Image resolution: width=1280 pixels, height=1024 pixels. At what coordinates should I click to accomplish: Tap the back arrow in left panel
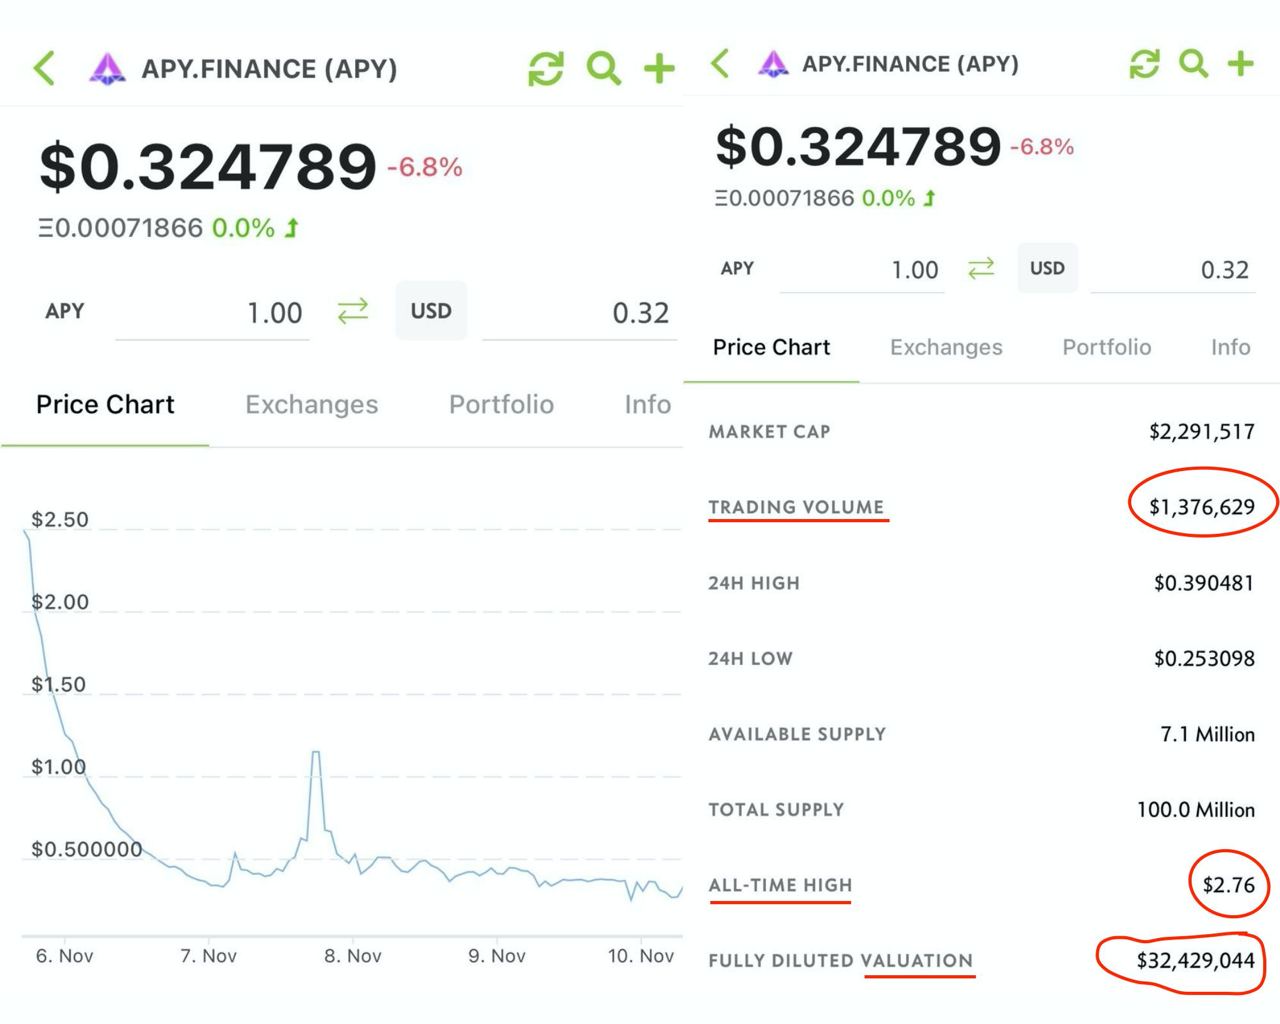[x=44, y=69]
